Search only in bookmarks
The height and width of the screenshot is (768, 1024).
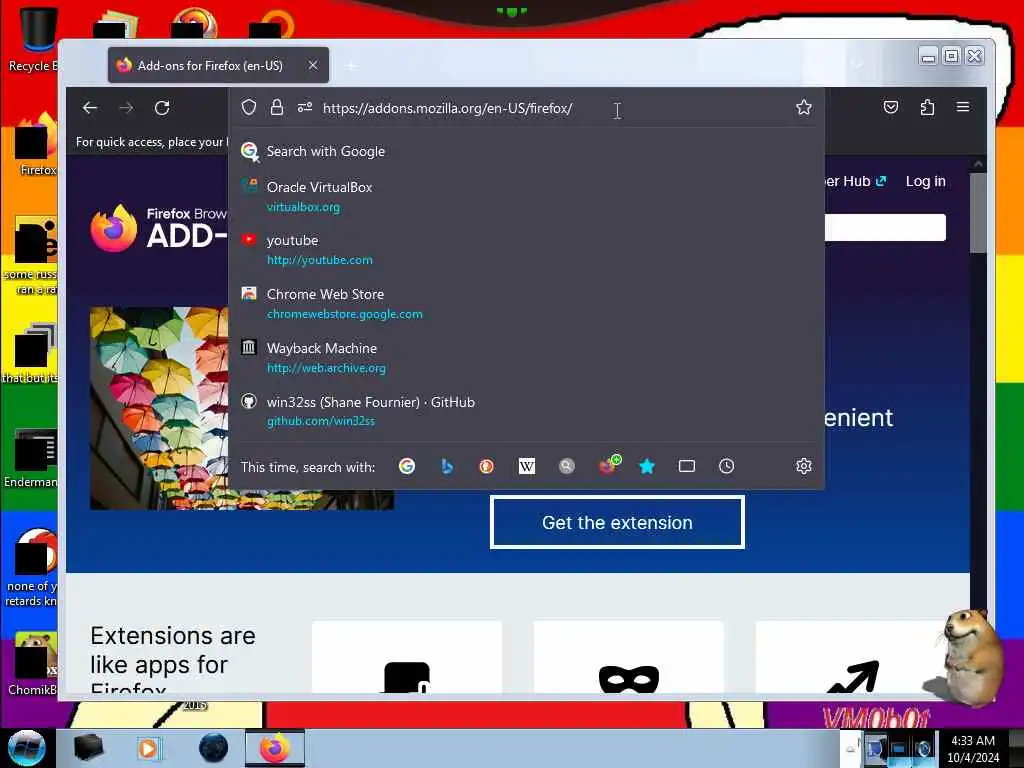tap(647, 466)
